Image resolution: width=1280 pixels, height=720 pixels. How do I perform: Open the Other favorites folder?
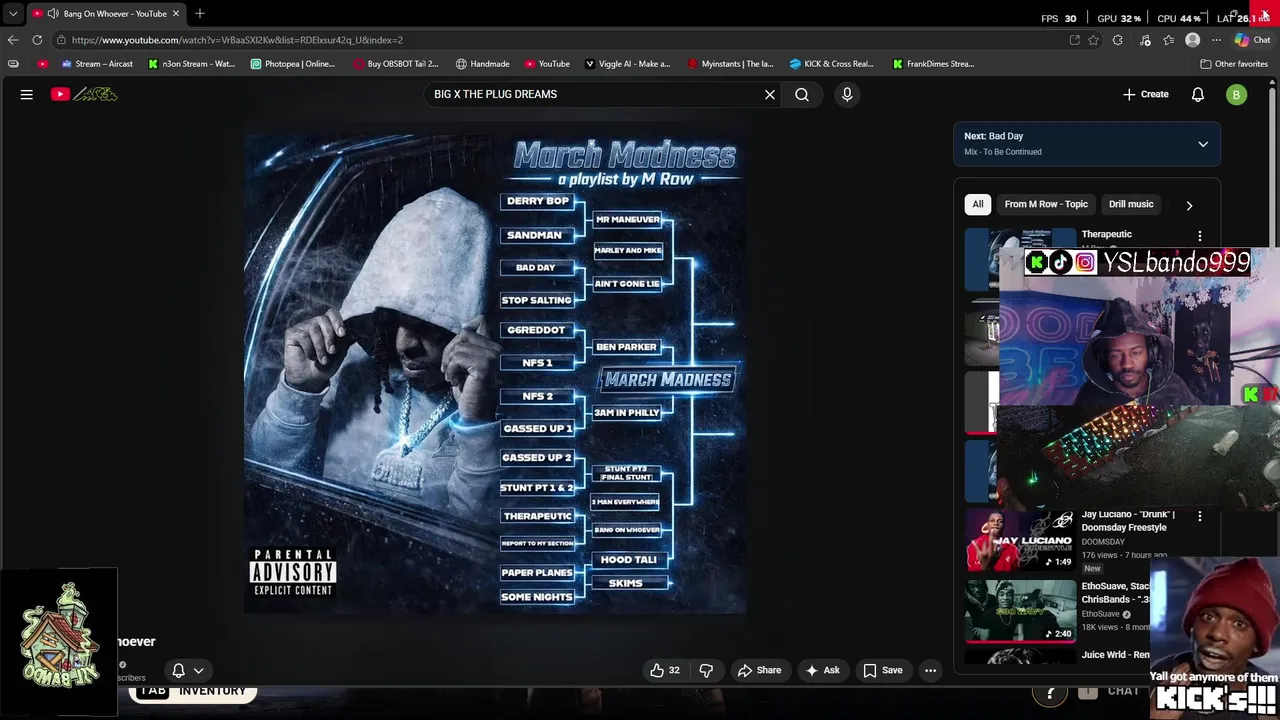(x=1234, y=64)
